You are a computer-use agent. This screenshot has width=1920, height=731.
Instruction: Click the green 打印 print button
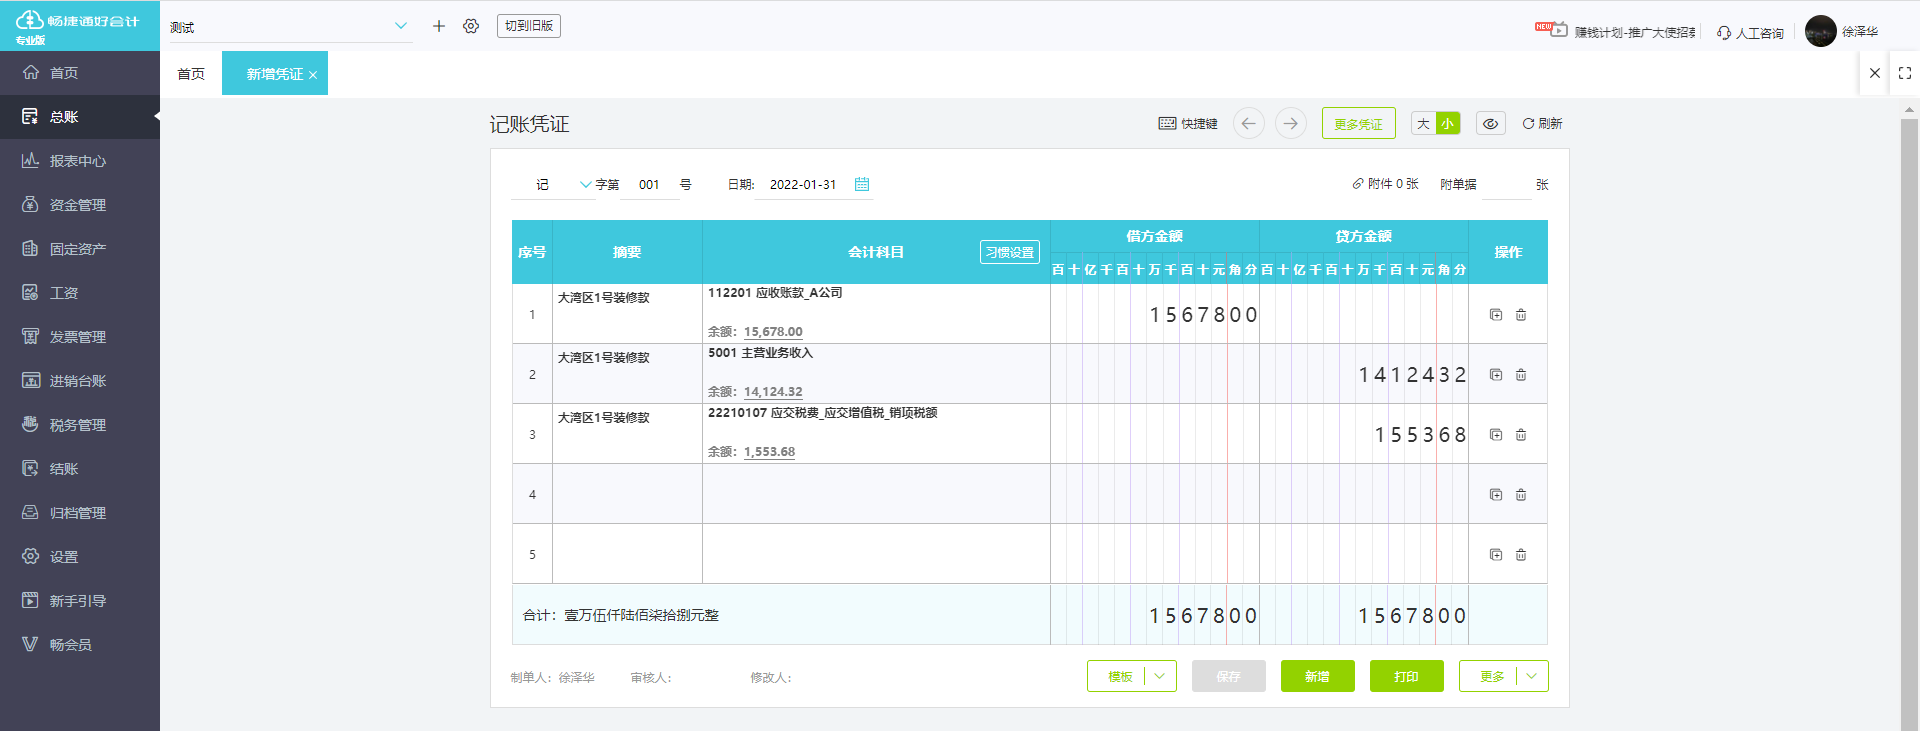(x=1406, y=676)
